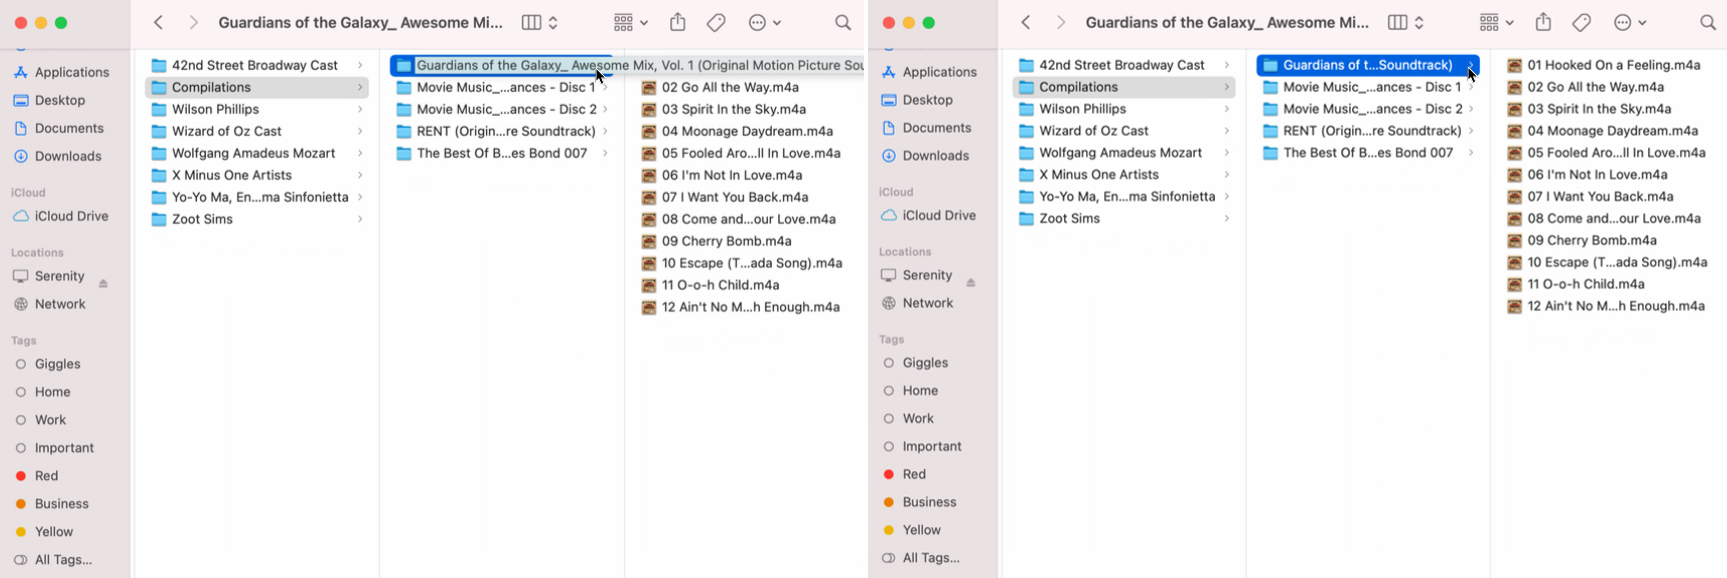Expand 42nd Street Broadway Cast chevron, left window
Viewport: 1727px width, 578px height.
pos(360,65)
